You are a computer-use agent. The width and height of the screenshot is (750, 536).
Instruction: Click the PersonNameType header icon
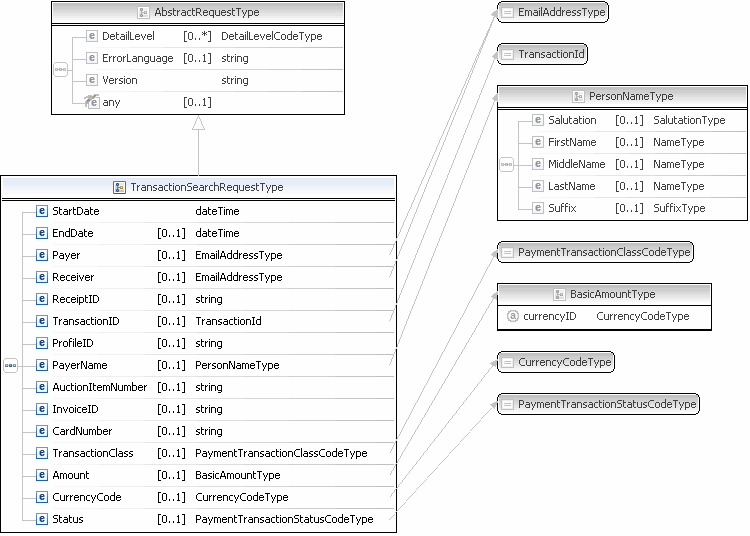[x=578, y=96]
